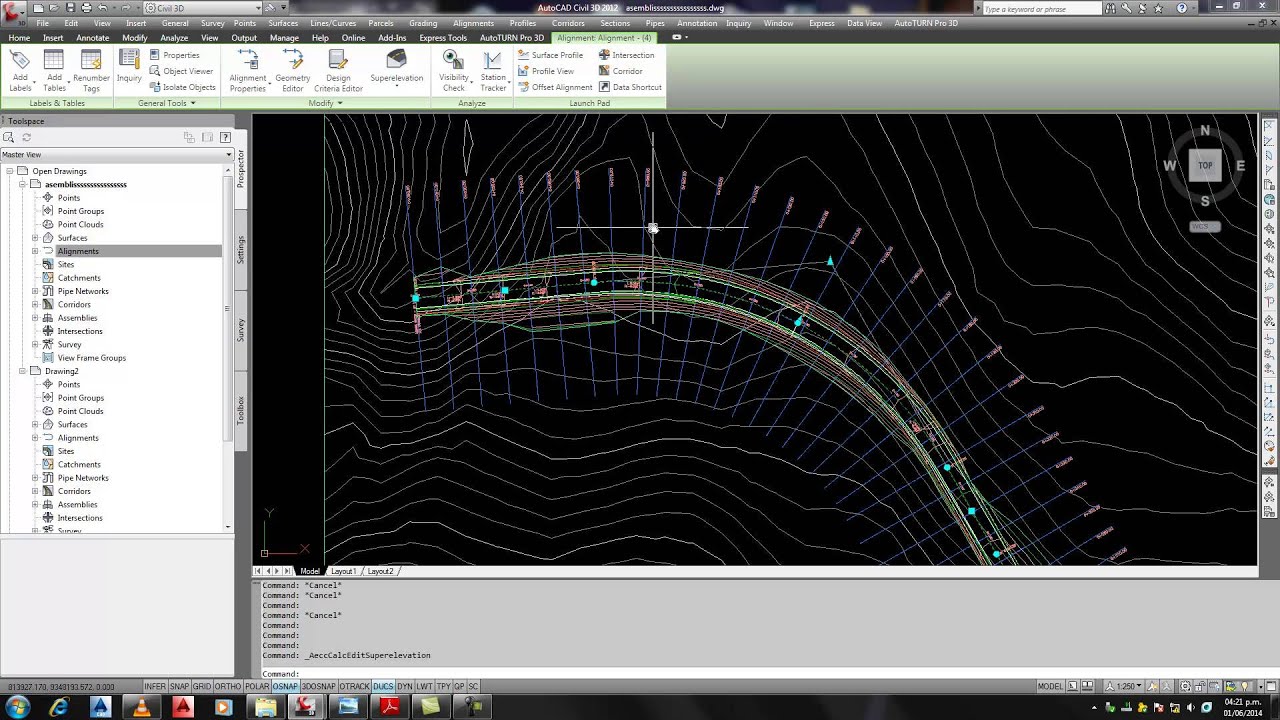Expand the Modify panel dropdown
1280x720 pixels.
point(326,103)
